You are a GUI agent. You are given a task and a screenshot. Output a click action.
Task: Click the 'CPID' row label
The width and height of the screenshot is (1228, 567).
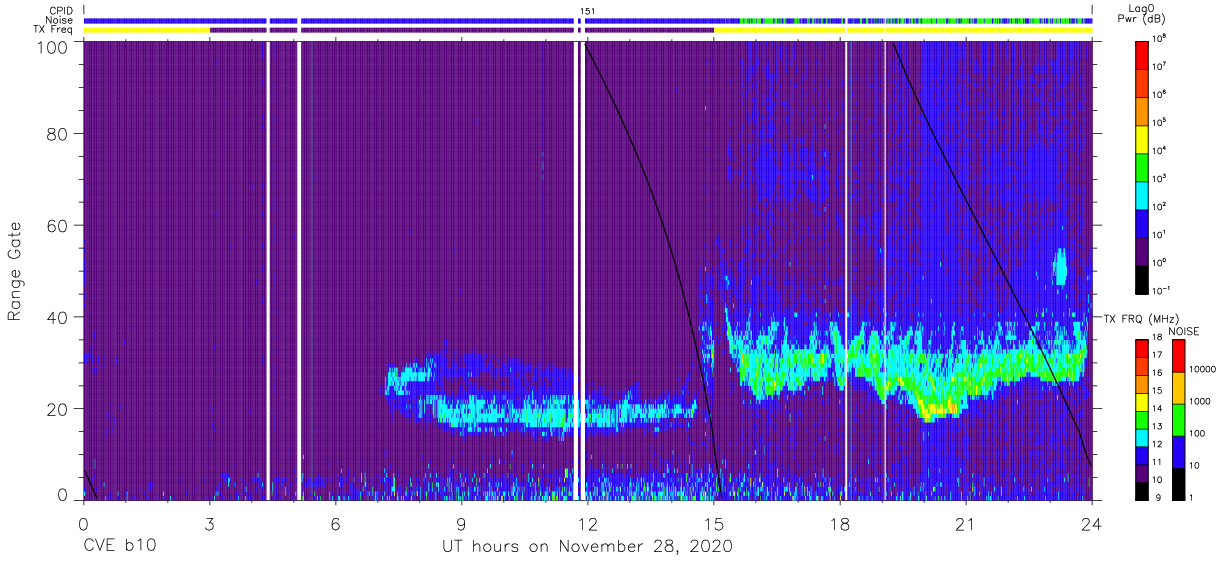tap(61, 10)
